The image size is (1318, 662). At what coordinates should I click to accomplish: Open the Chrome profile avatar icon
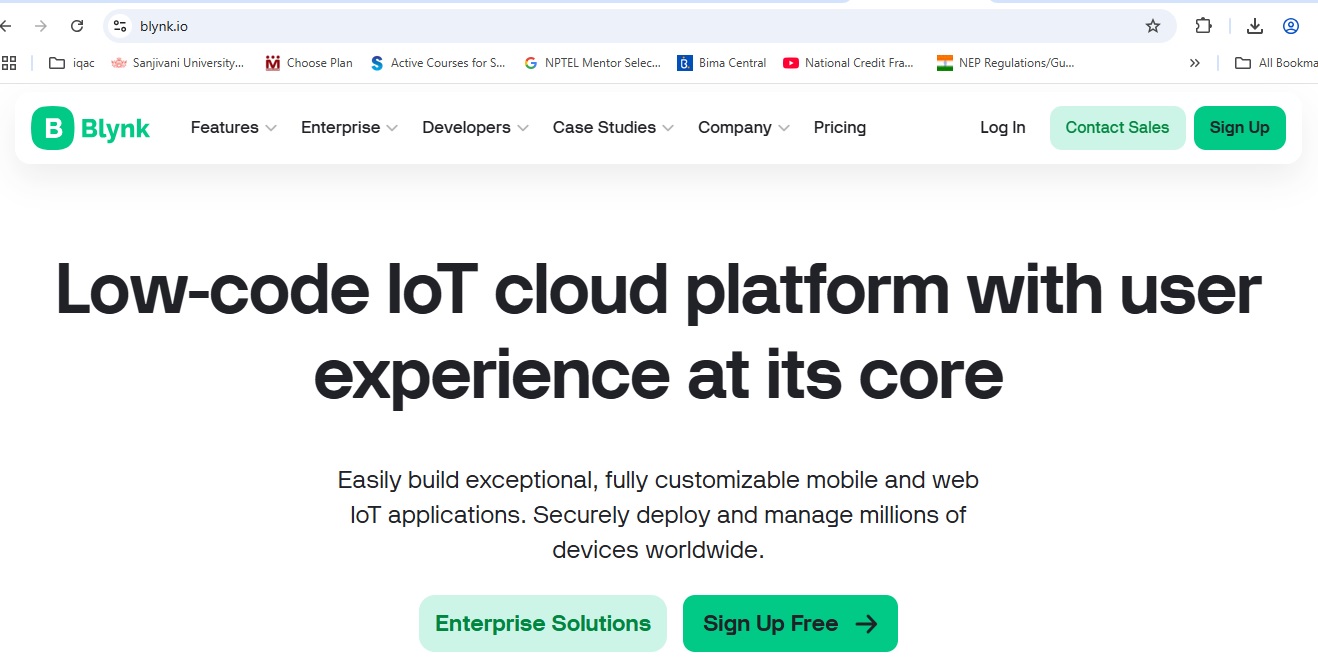pyautogui.click(x=1291, y=26)
